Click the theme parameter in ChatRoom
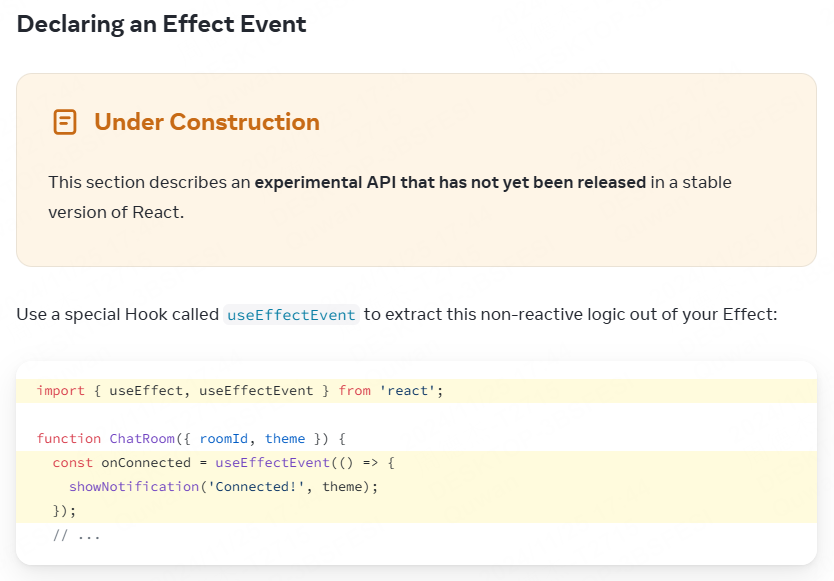This screenshot has height=581, width=834. (x=285, y=439)
